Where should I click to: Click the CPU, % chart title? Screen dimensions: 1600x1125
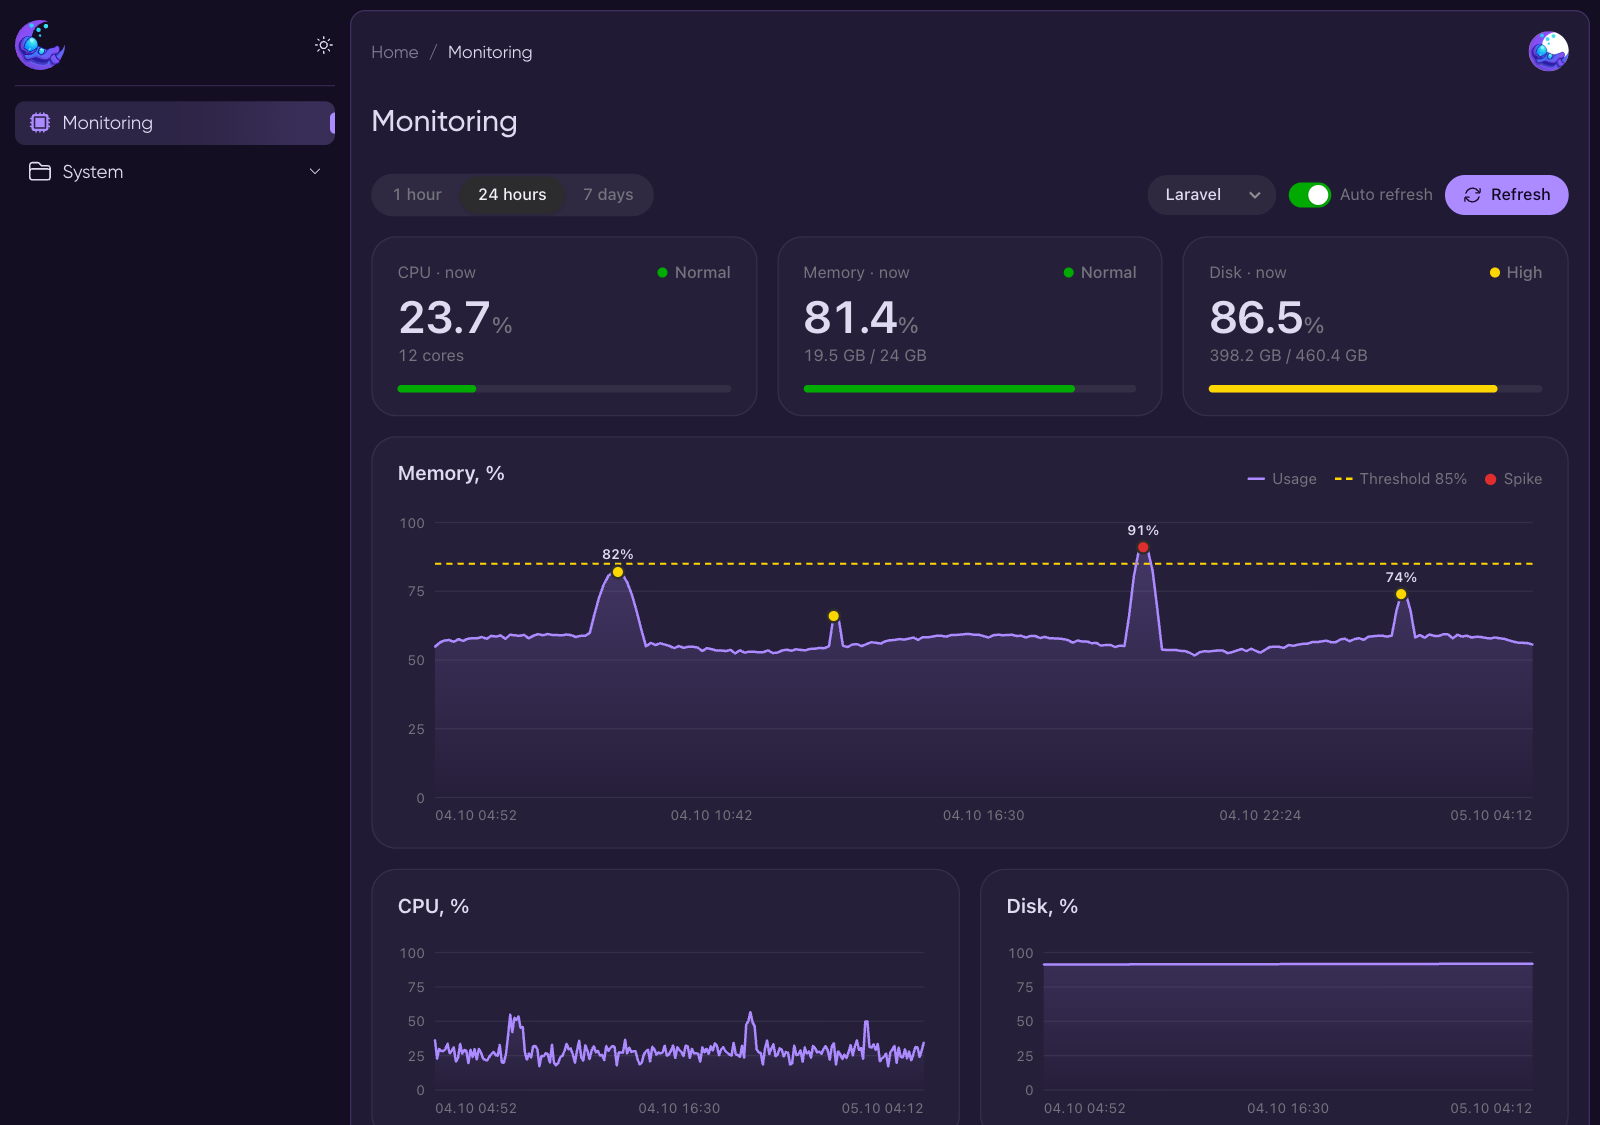(x=433, y=907)
